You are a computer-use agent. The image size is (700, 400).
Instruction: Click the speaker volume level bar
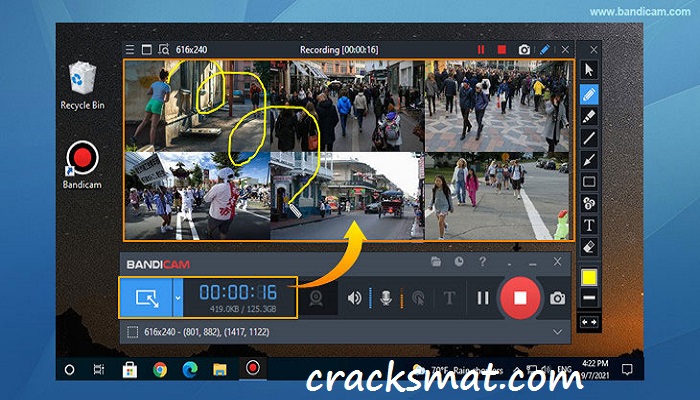click(371, 298)
